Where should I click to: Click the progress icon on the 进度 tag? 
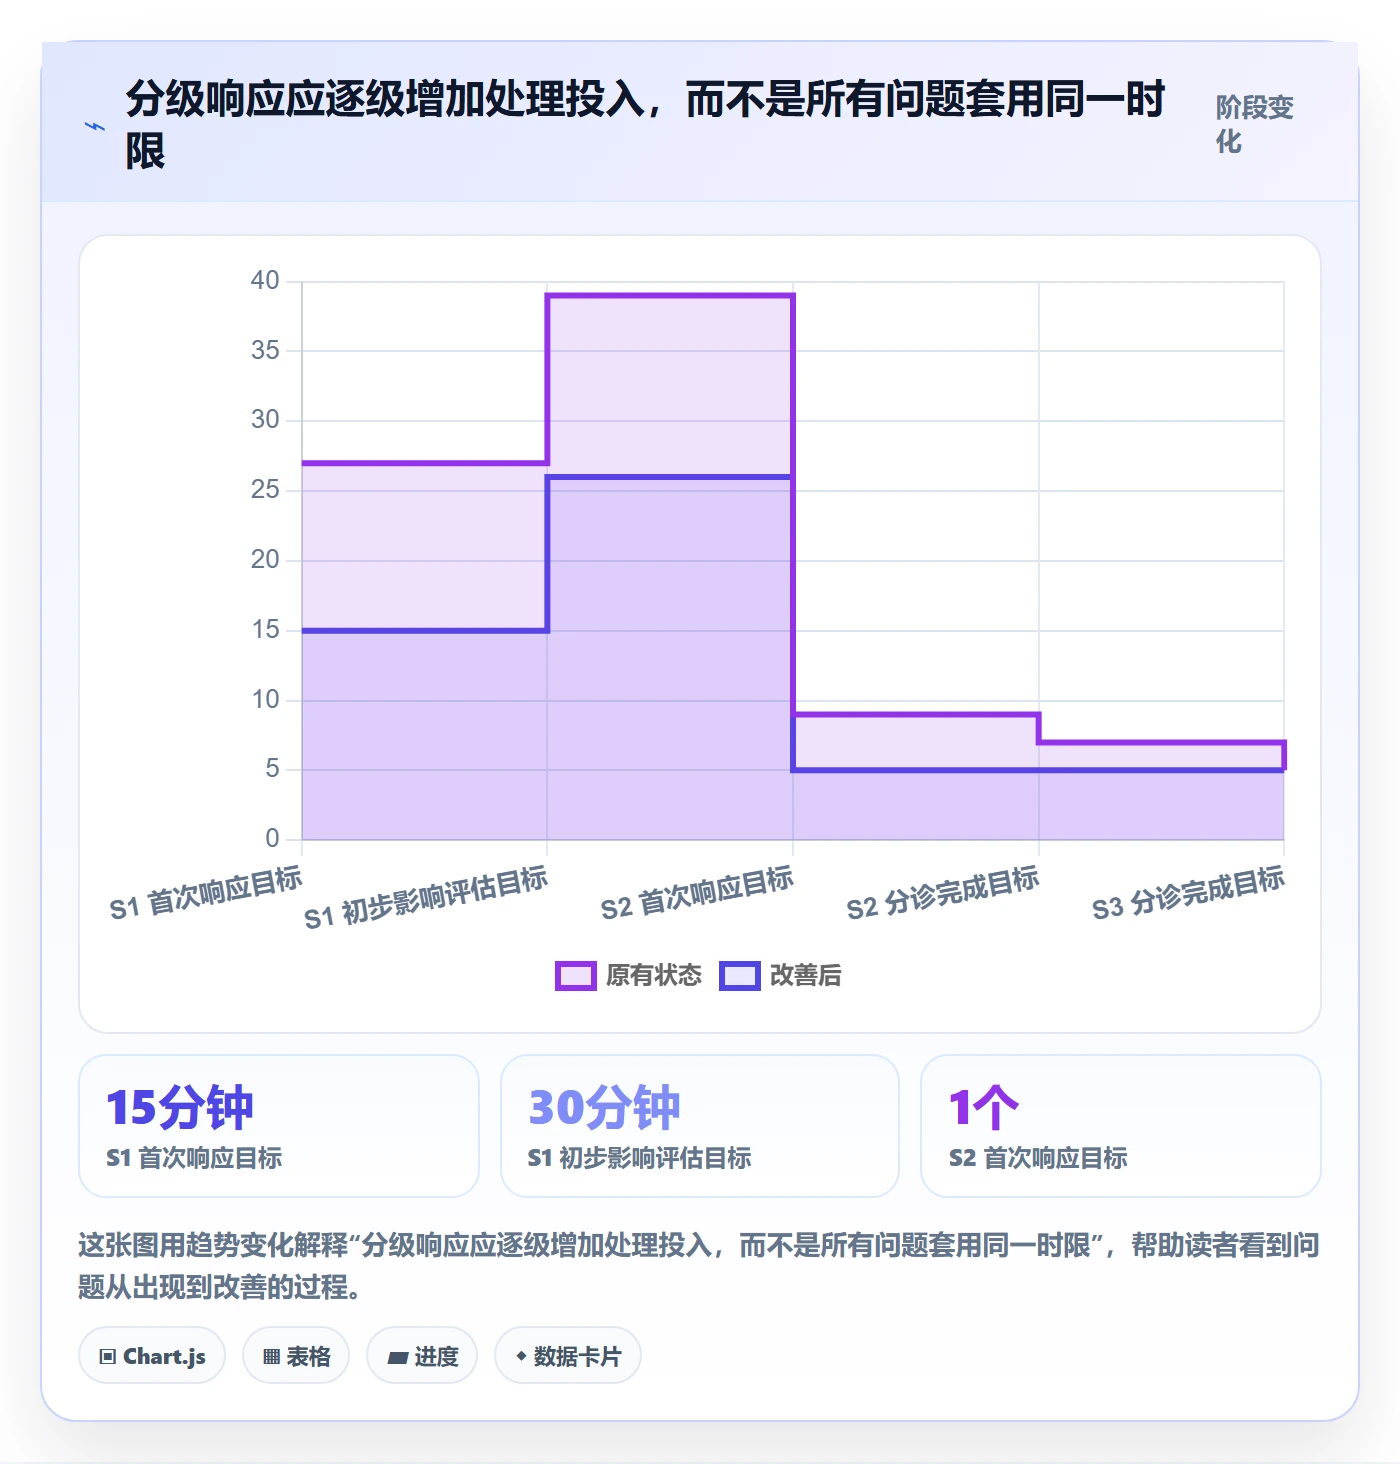click(398, 1357)
